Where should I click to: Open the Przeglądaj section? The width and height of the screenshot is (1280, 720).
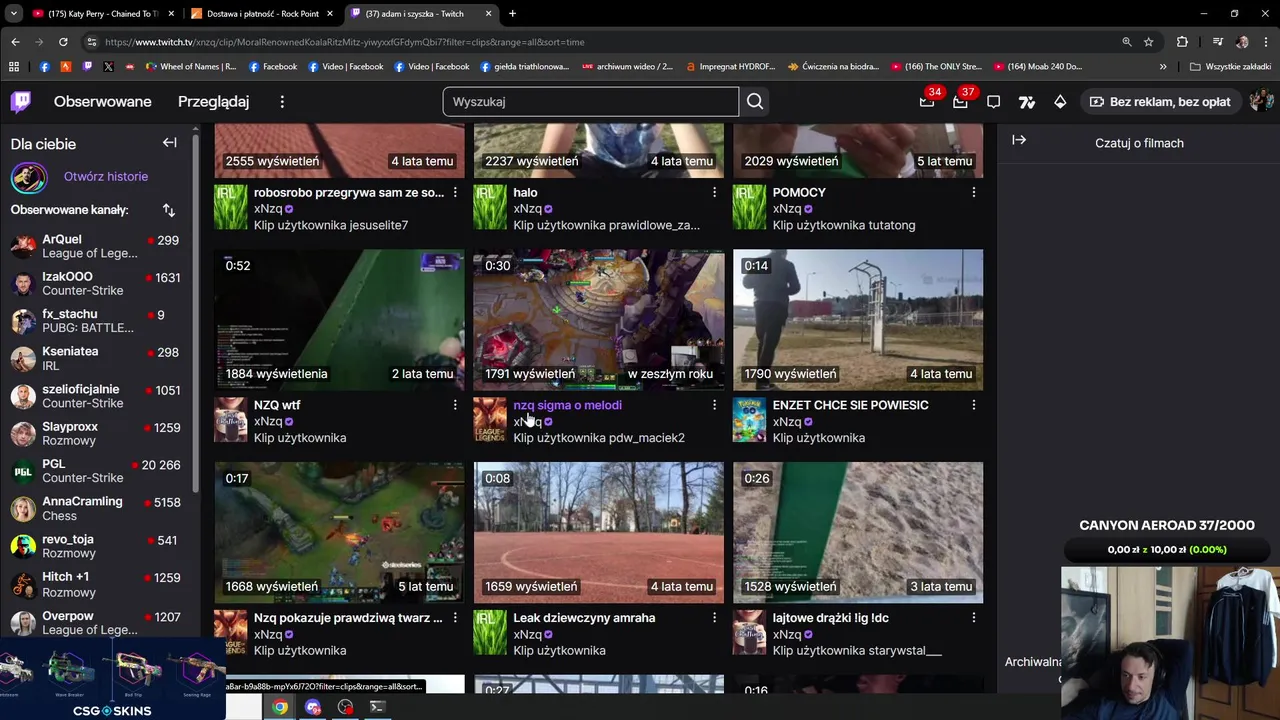(x=213, y=102)
